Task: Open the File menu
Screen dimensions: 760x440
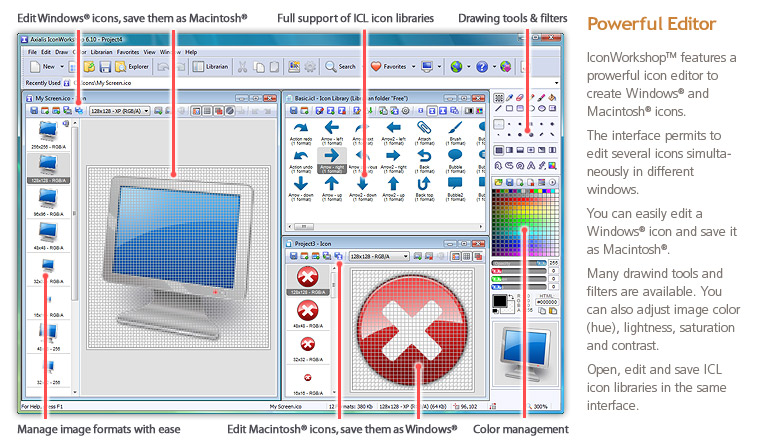Action: (32, 52)
